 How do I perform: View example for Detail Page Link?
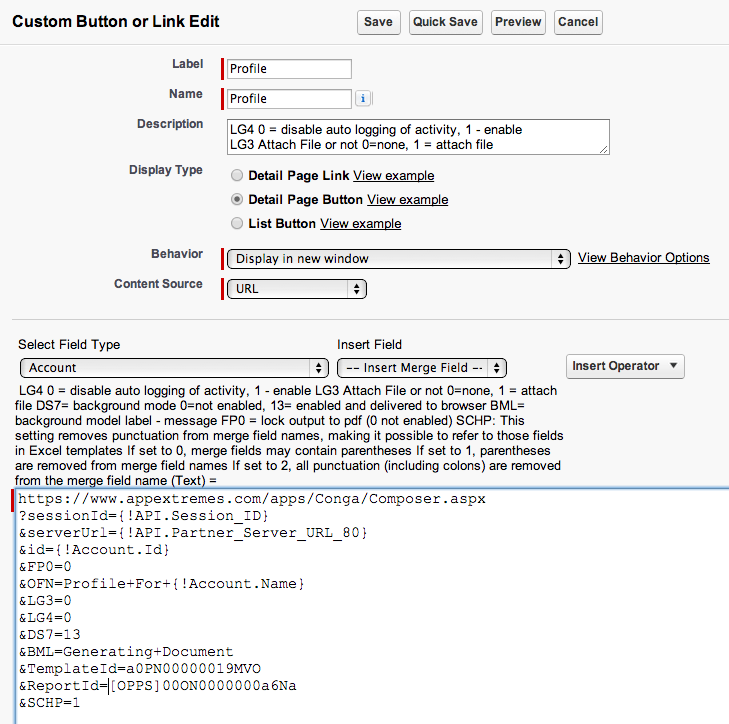(x=393, y=176)
